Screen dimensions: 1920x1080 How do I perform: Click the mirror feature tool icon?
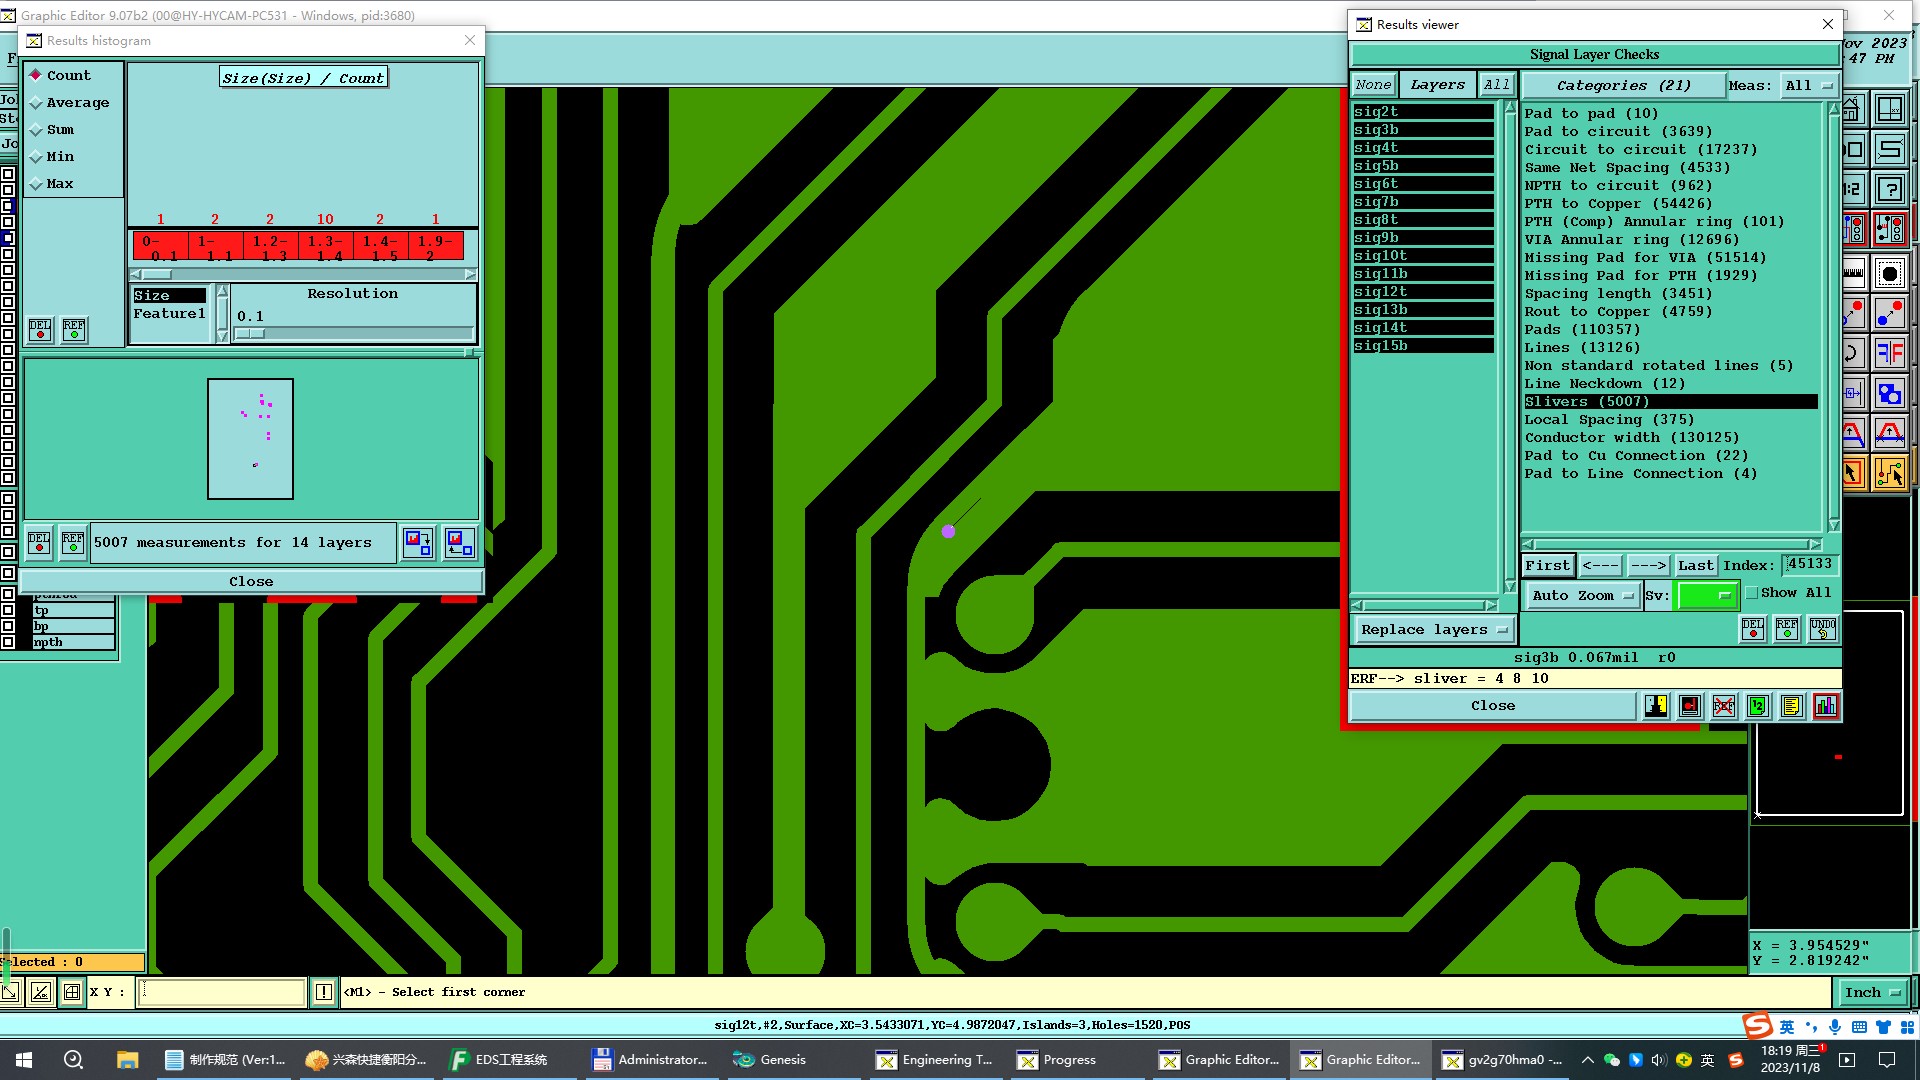click(x=1889, y=352)
